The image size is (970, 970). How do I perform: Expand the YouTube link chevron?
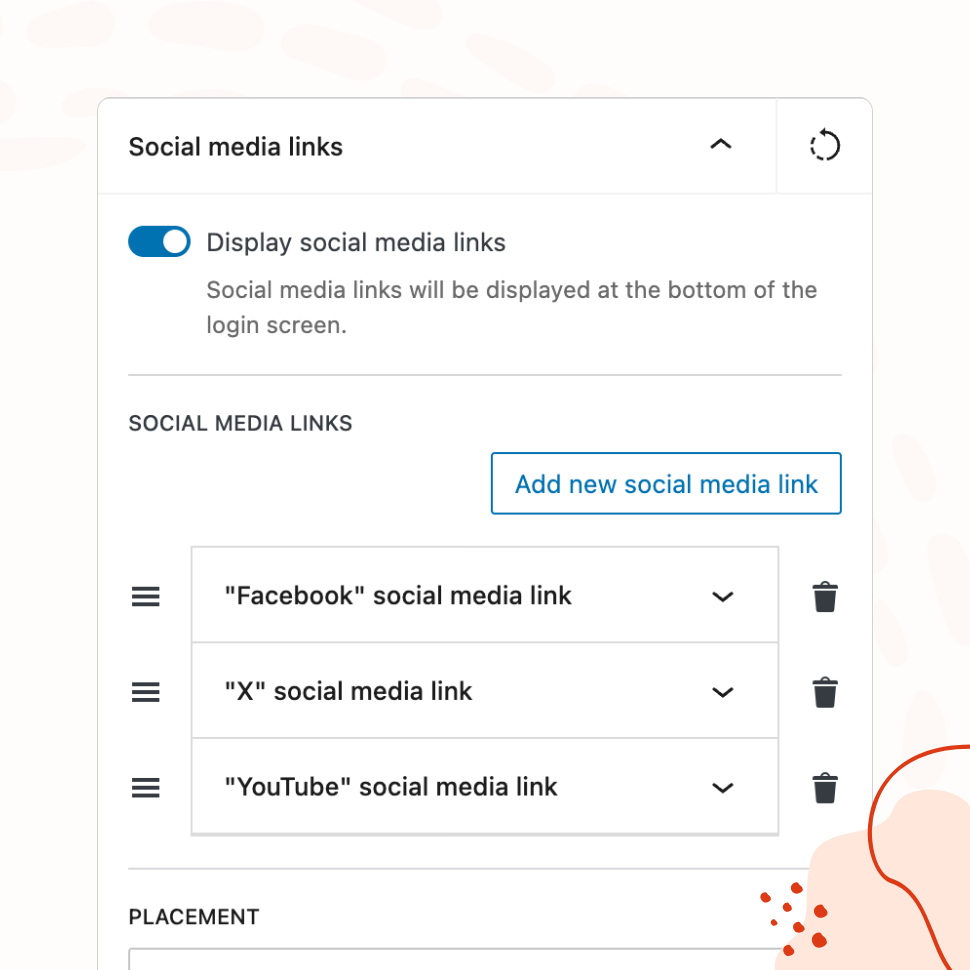click(722, 788)
